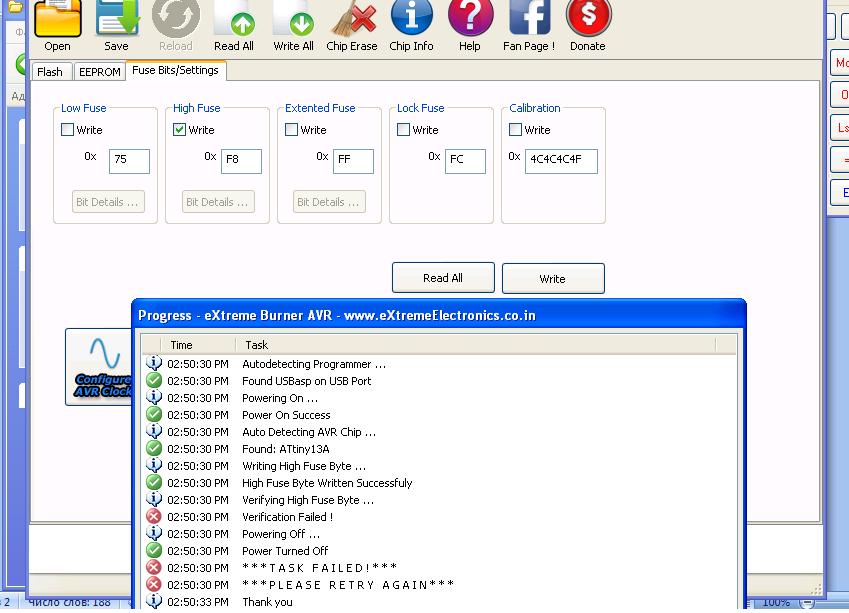
Task: Click the Read All toolbar icon
Action: tap(234, 20)
